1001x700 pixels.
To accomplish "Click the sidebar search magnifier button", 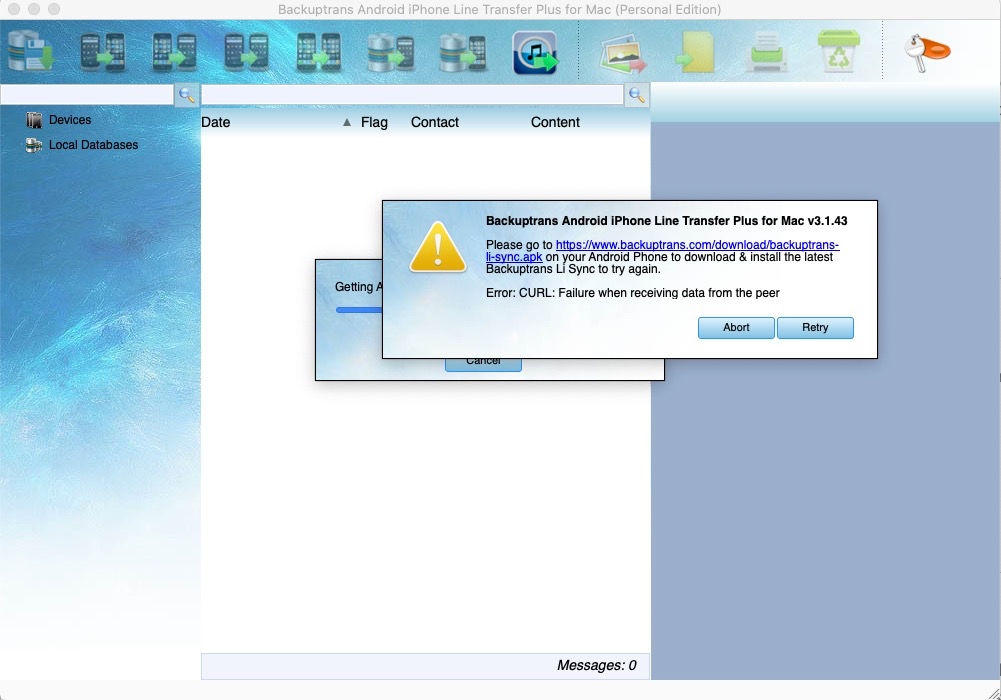I will tap(187, 95).
